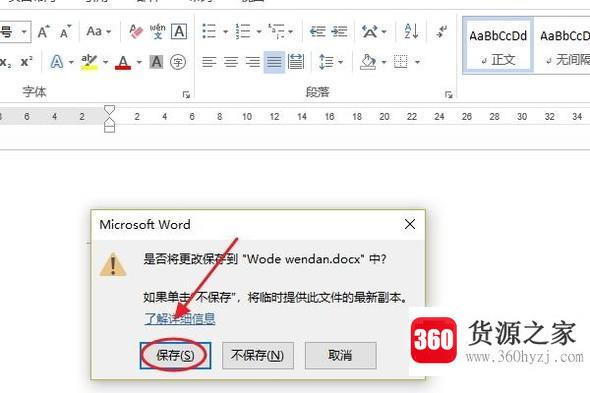Click 保存(S) to save changes
This screenshot has height=393, width=590.
point(175,355)
